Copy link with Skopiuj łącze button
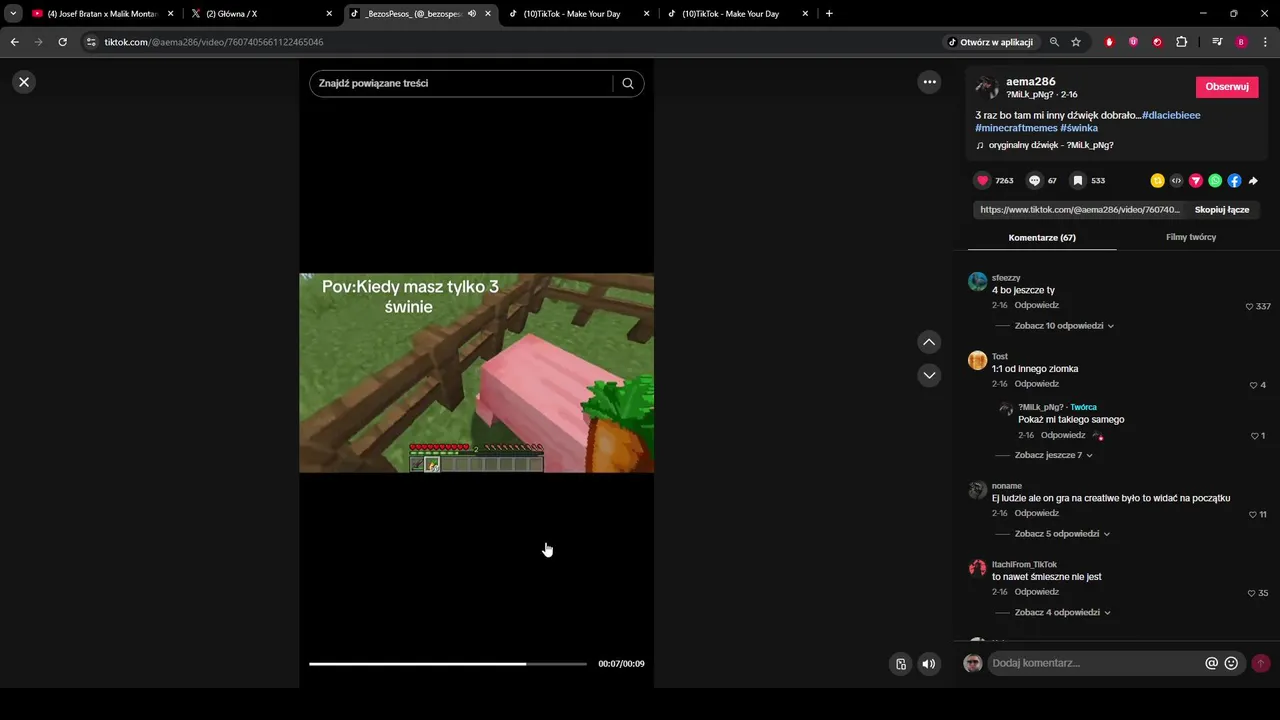The image size is (1280, 720). [x=1222, y=210]
